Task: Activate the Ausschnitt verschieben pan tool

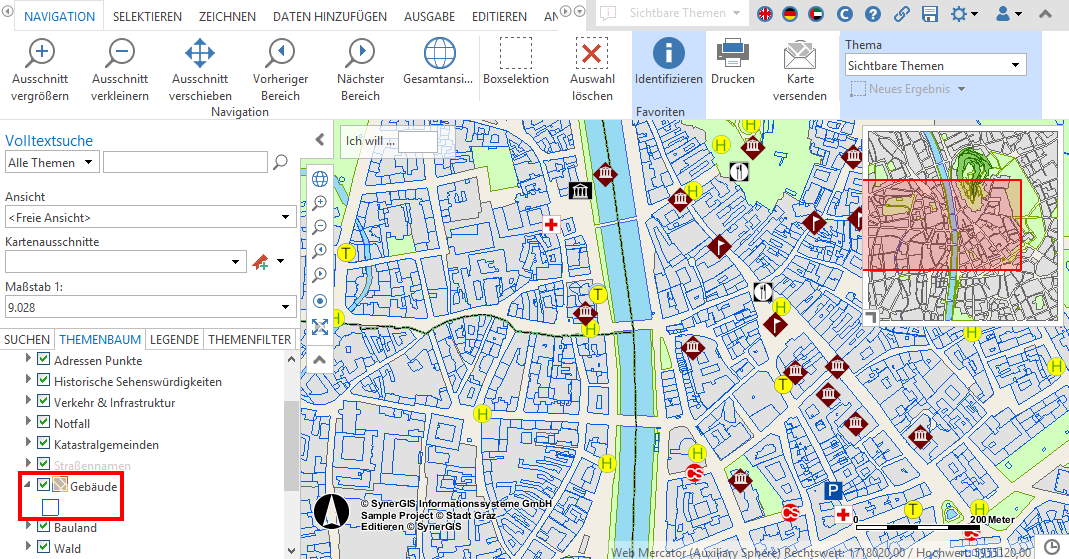Action: pos(200,70)
